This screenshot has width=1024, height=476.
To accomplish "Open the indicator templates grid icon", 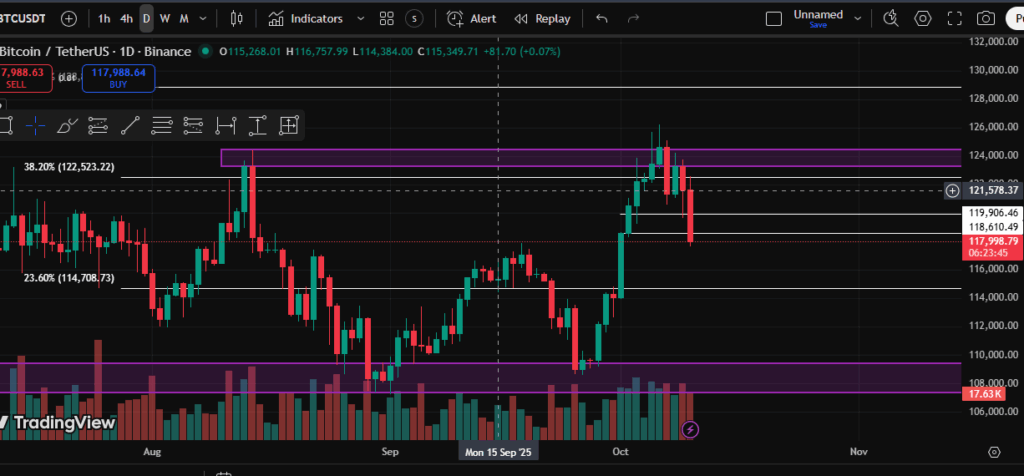I will (x=385, y=18).
